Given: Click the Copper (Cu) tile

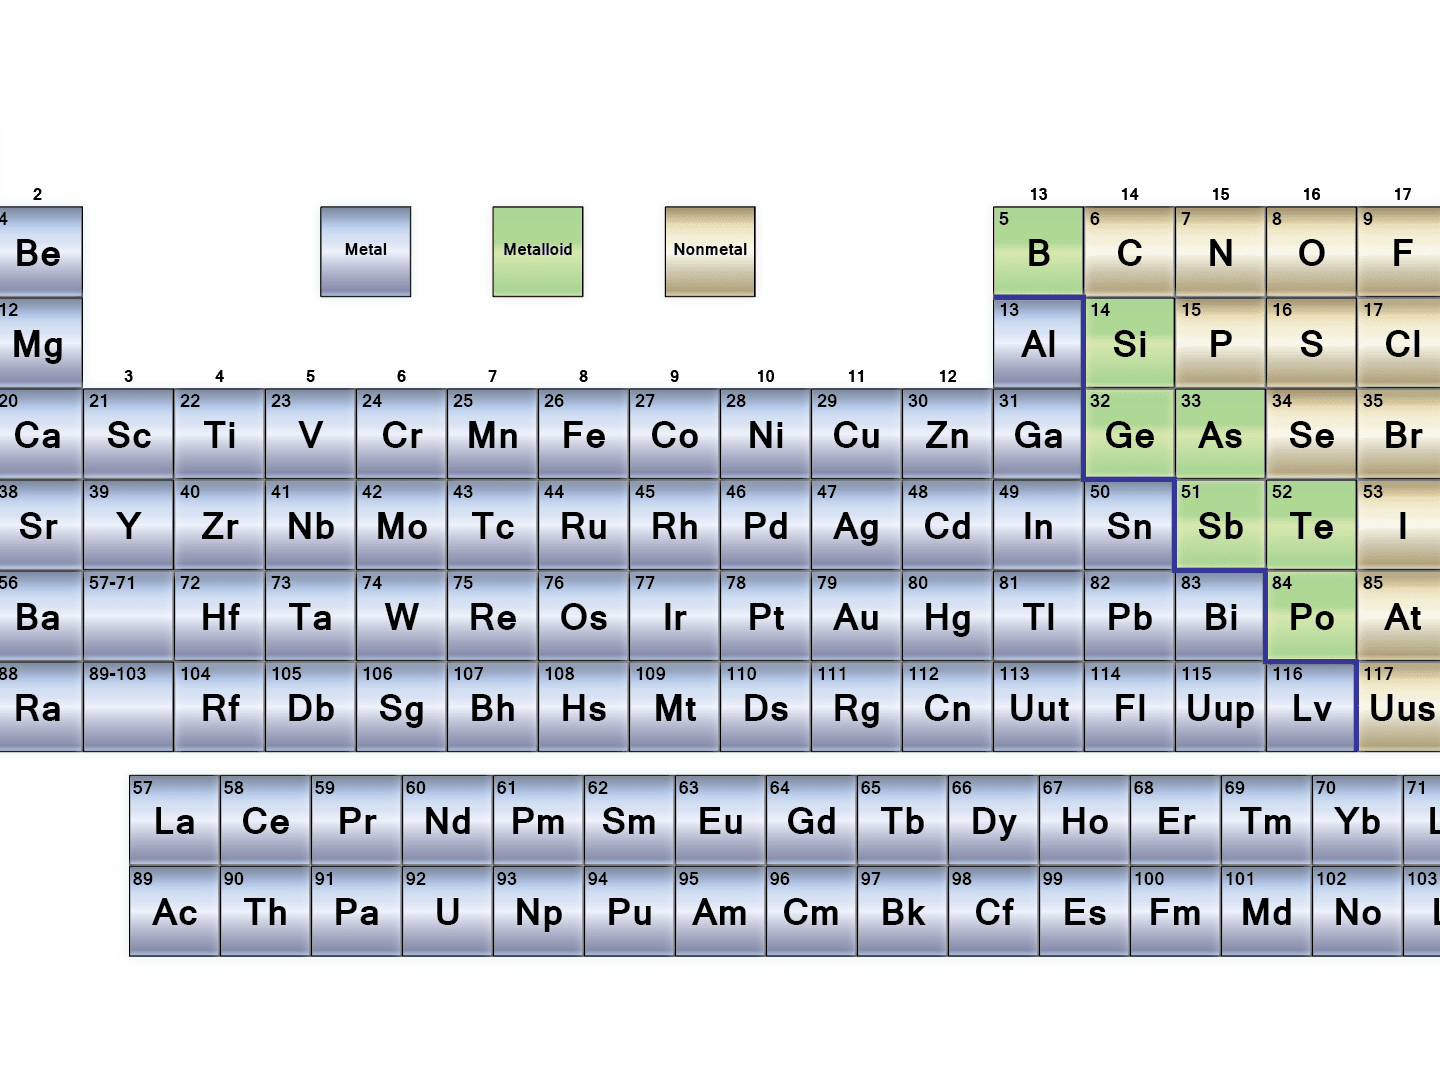Looking at the screenshot, I should coord(856,434).
